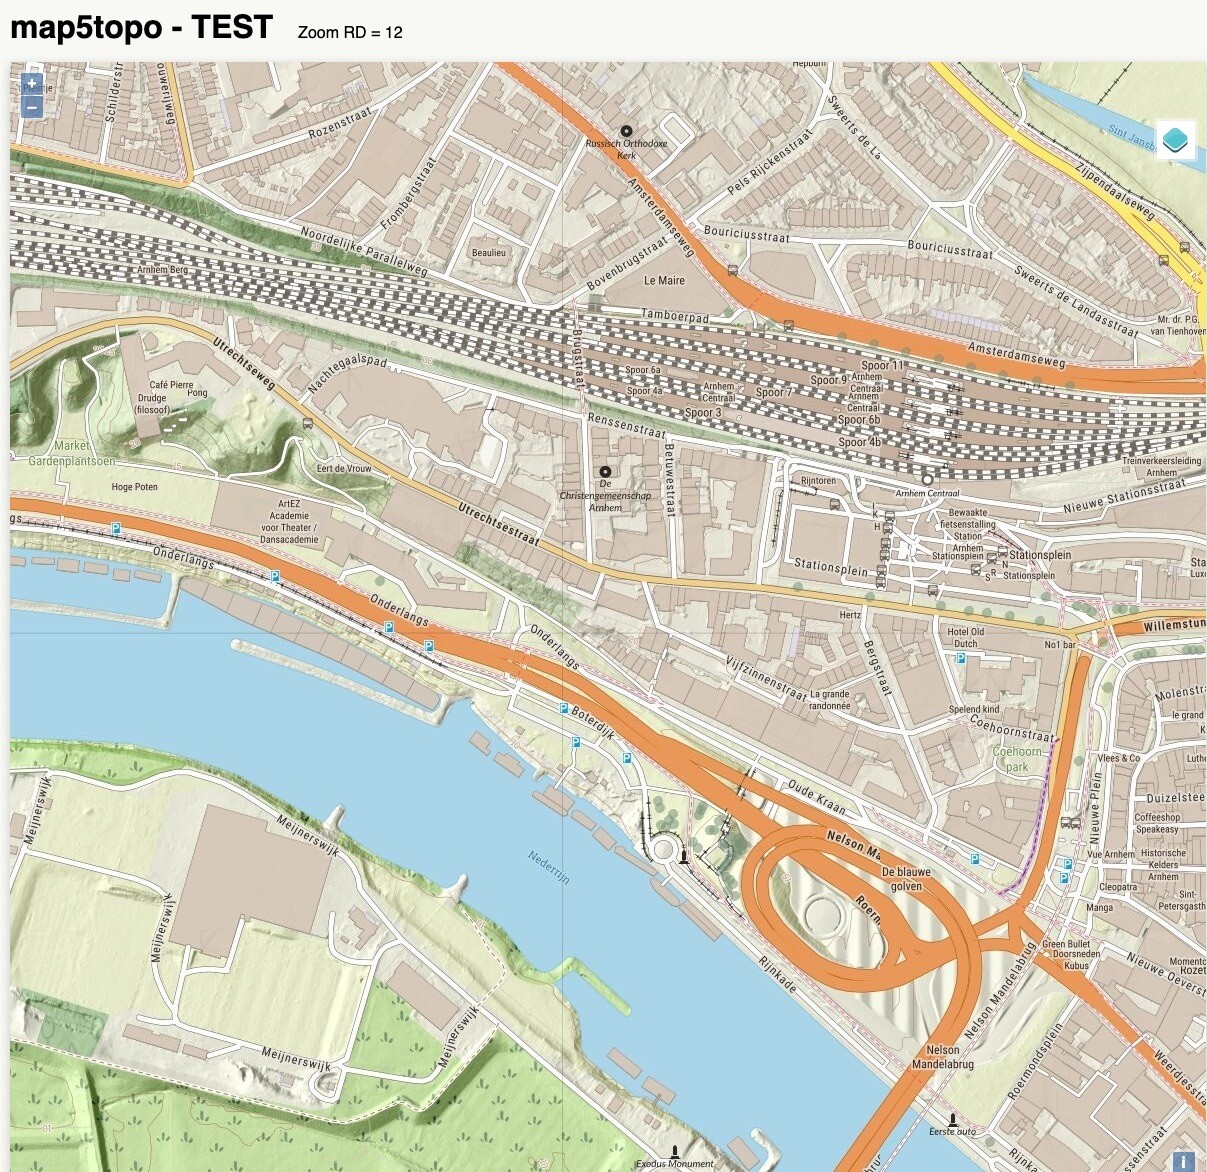Zoom in with the plus button
The height and width of the screenshot is (1172, 1207).
coord(32,84)
